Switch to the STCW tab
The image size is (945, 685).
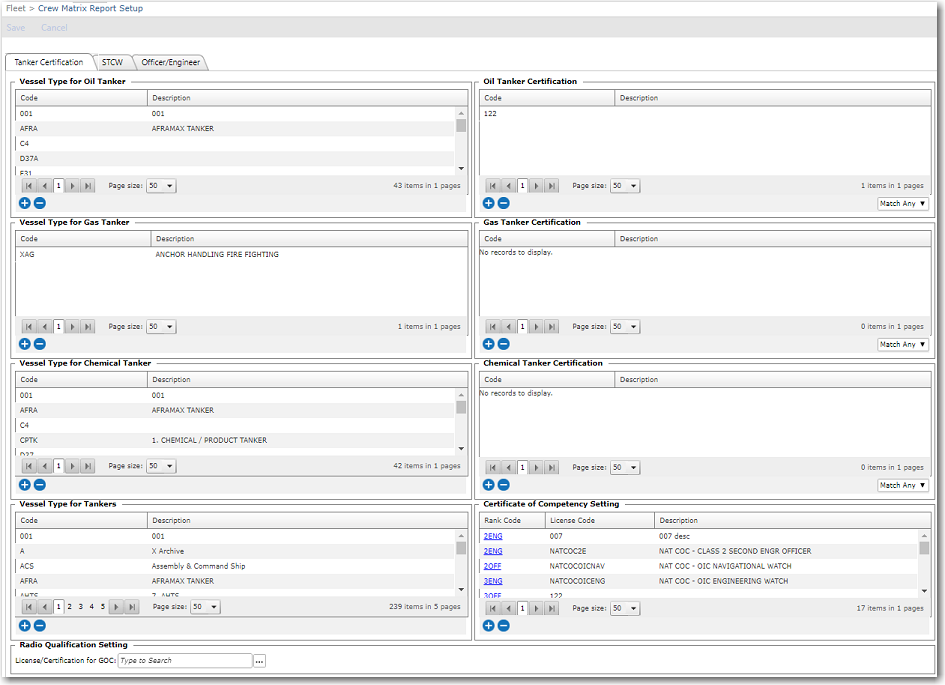[x=112, y=62]
